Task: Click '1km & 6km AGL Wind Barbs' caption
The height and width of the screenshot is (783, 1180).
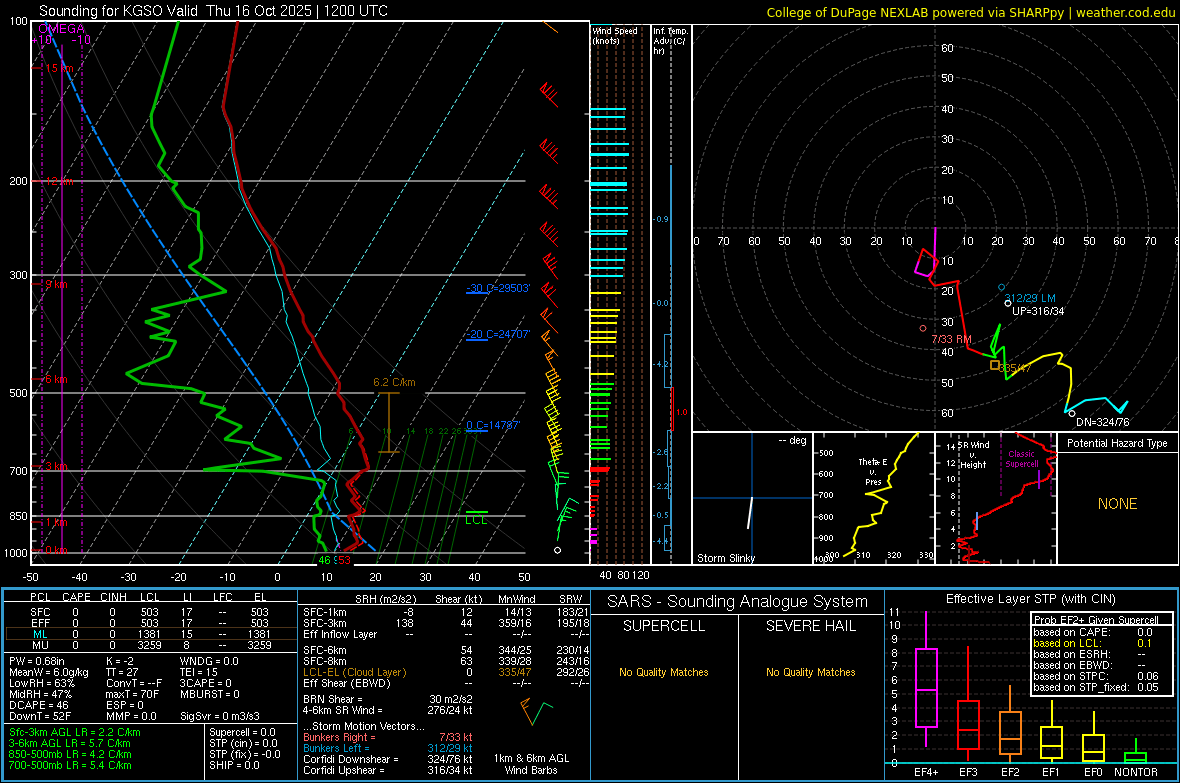Action: pyautogui.click(x=531, y=764)
